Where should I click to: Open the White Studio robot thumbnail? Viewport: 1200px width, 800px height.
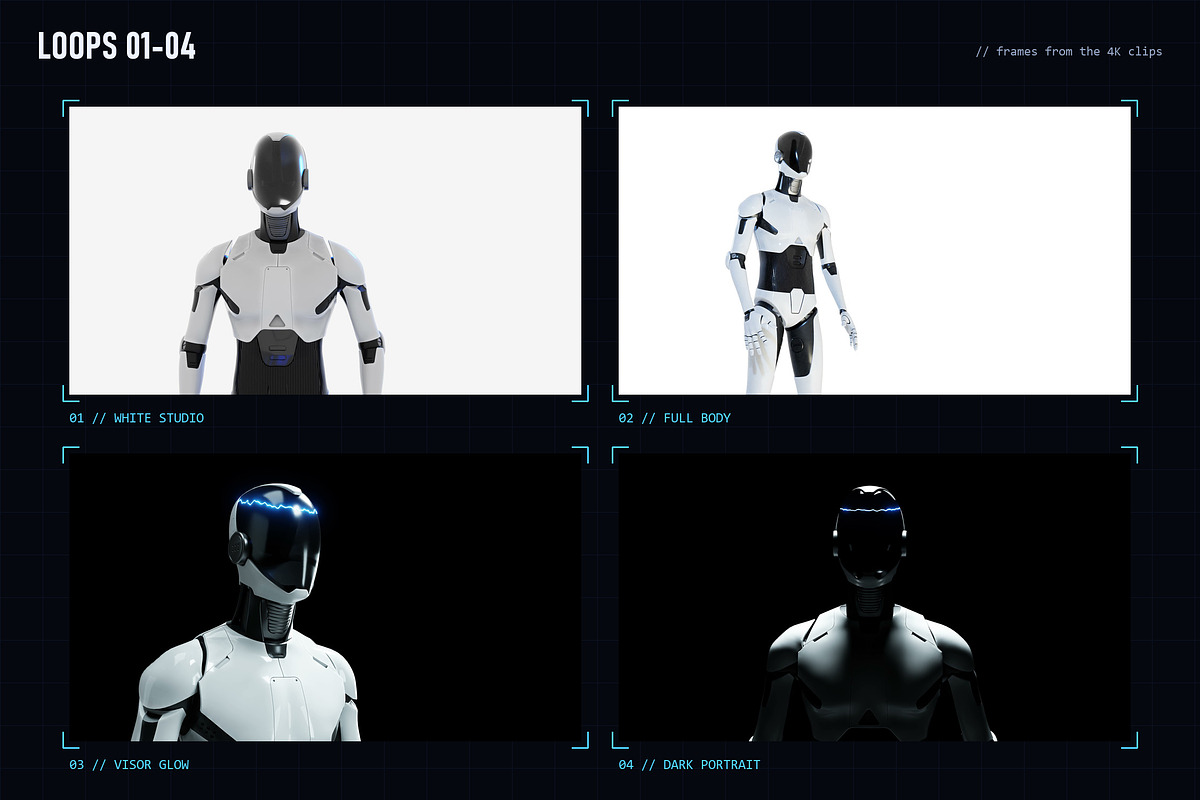325,250
